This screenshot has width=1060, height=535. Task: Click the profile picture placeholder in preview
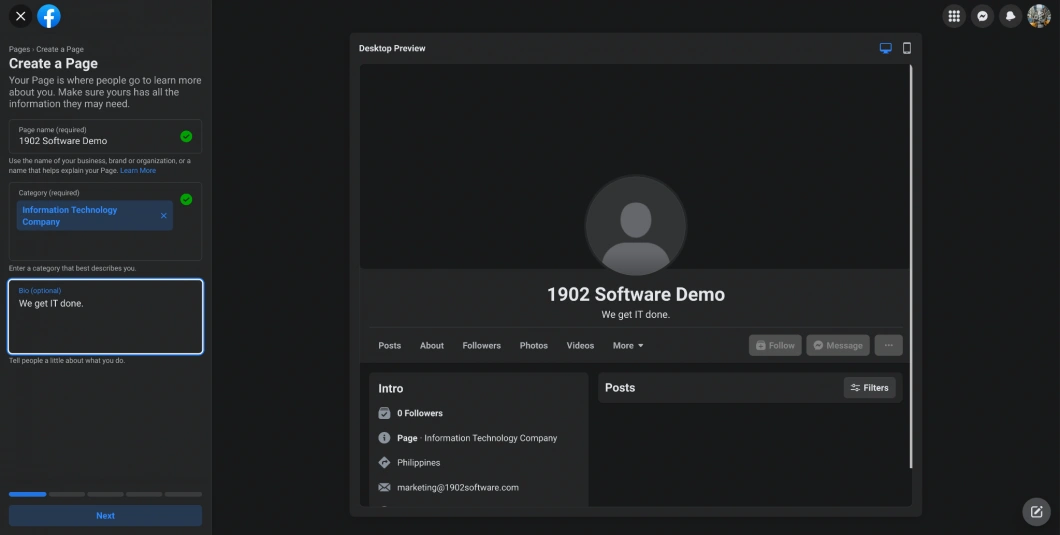635,226
